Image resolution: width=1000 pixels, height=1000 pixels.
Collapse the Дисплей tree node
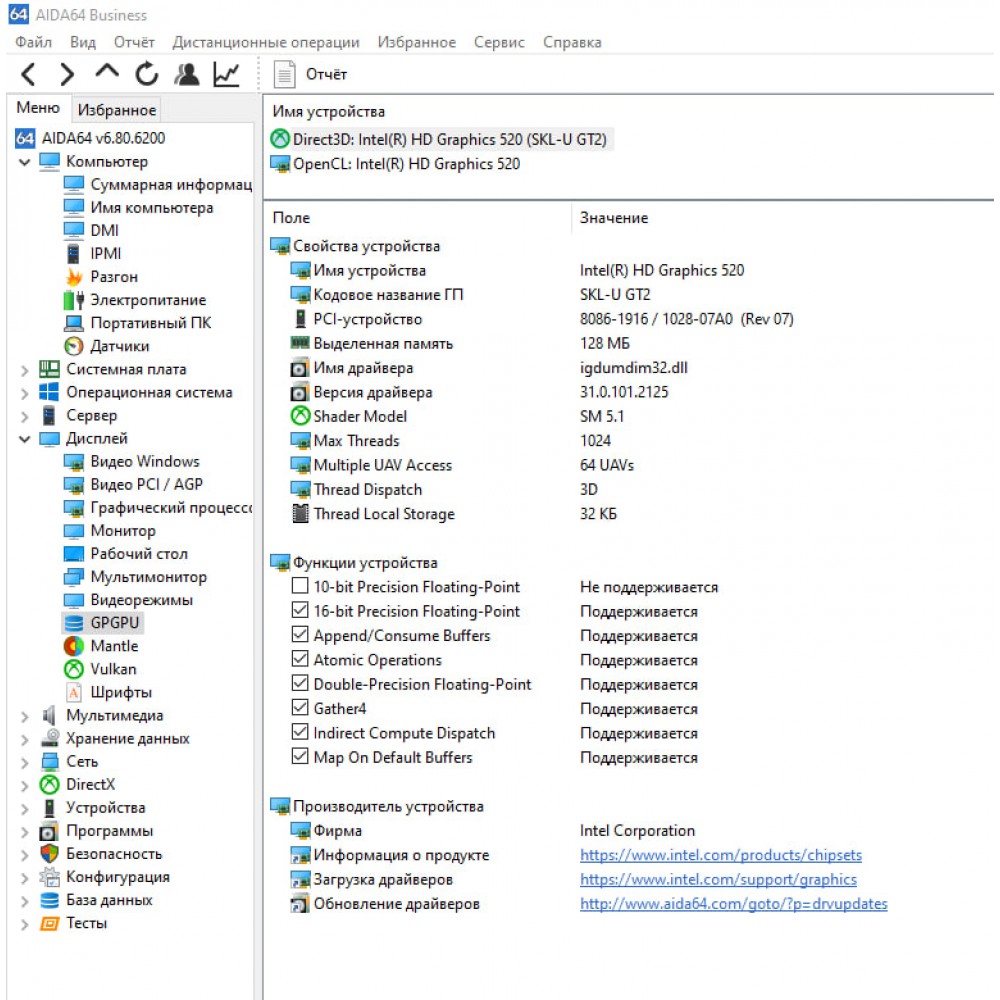coord(25,439)
